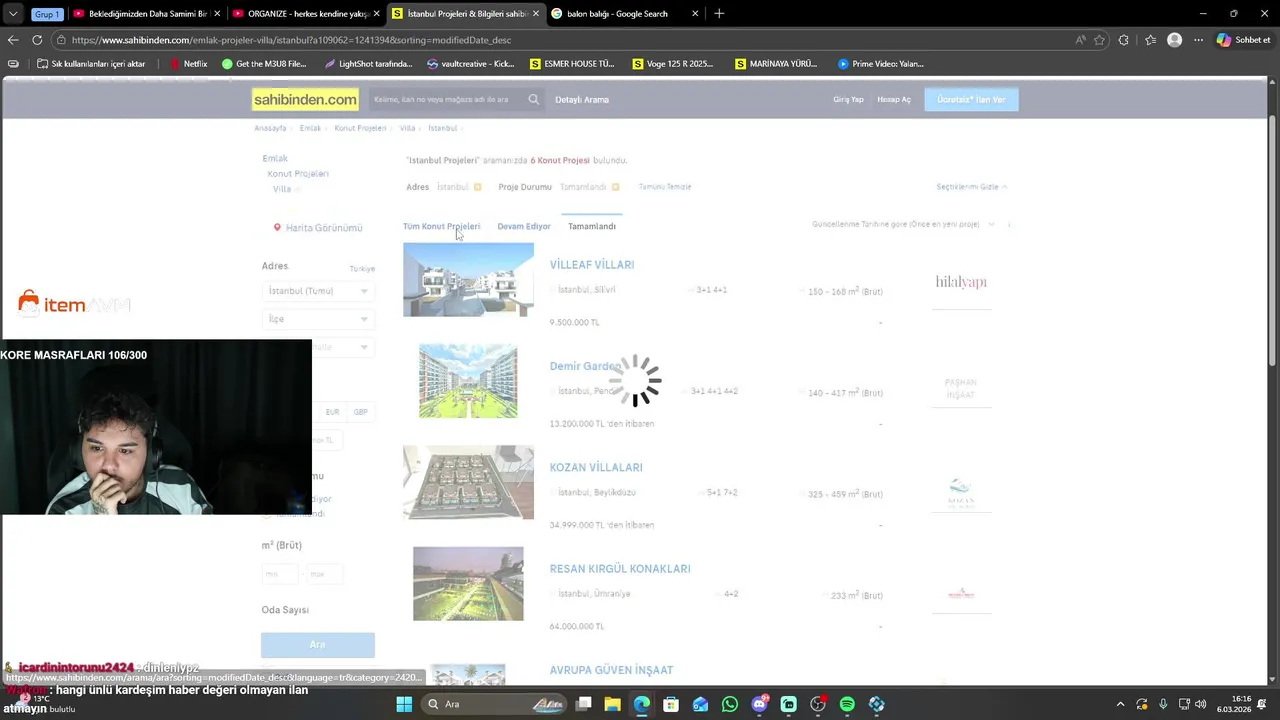
Task: Open the Netflix bookmark
Action: coord(188,63)
